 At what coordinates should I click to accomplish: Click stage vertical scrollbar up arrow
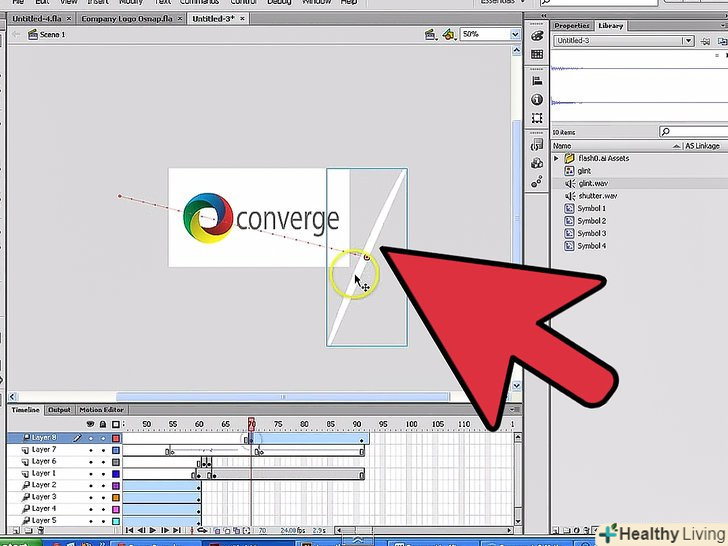(516, 50)
